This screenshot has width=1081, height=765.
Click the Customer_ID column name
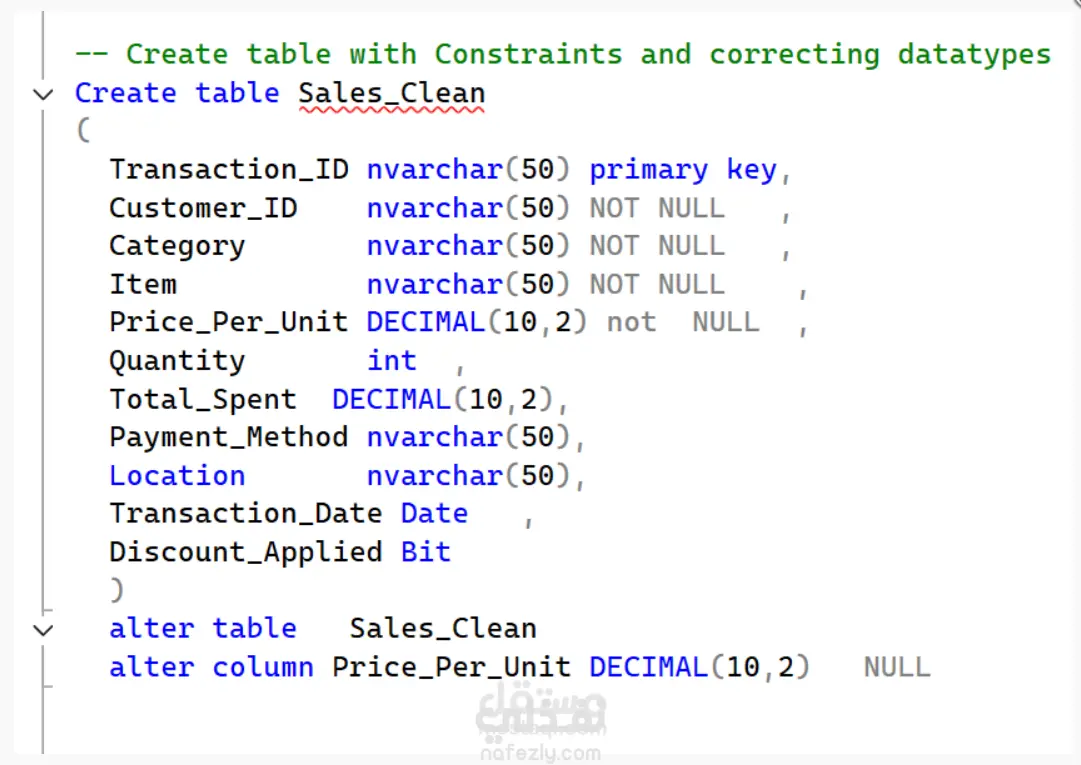[x=203, y=208]
